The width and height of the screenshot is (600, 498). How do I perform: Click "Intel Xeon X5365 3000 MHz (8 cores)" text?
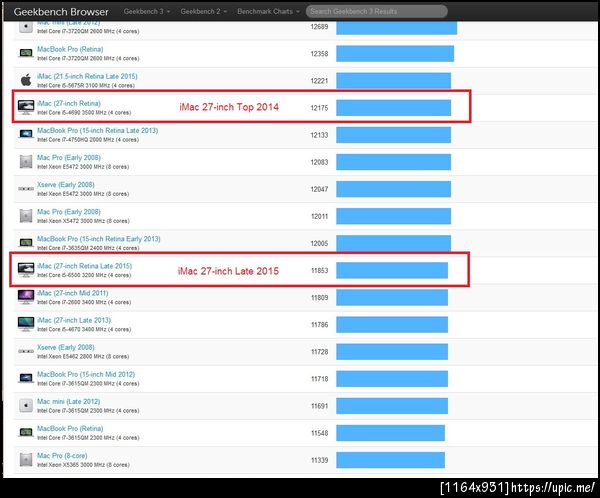click(x=83, y=465)
